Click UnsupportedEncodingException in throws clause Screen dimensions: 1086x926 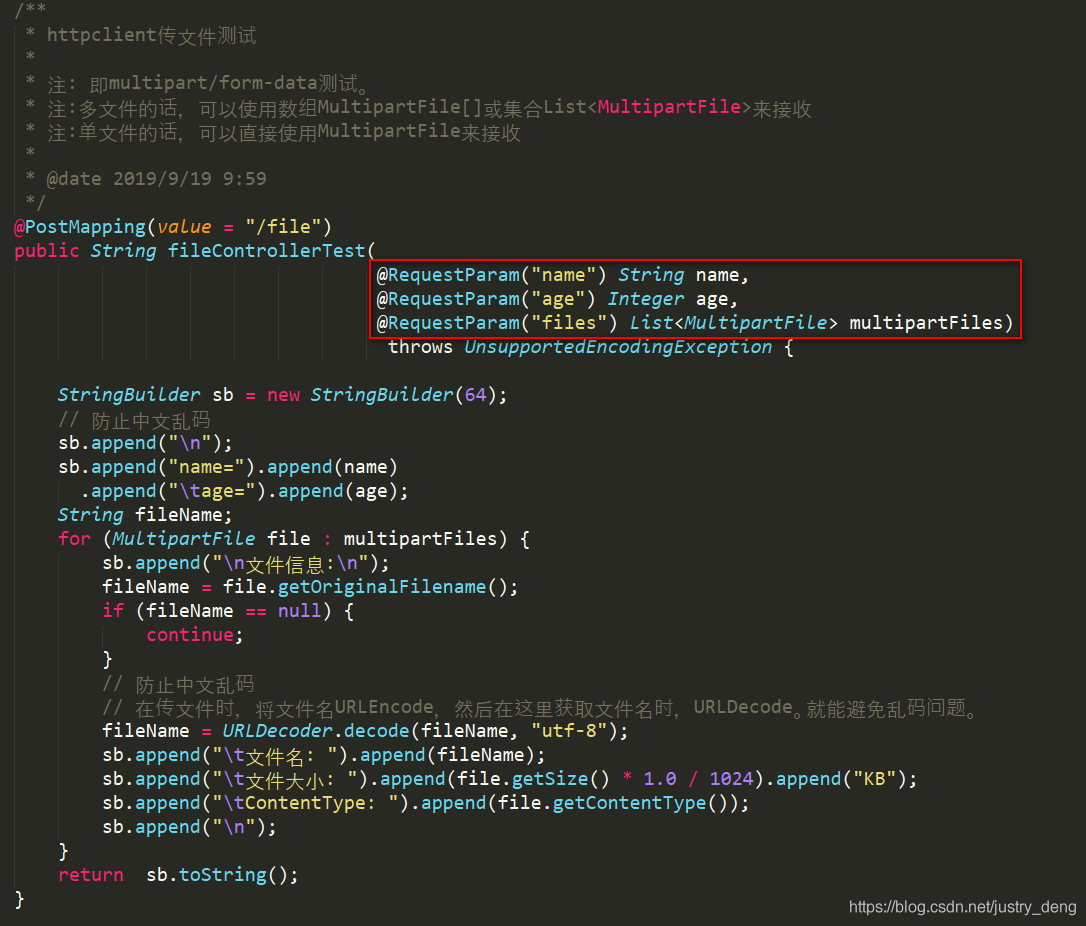click(x=617, y=347)
